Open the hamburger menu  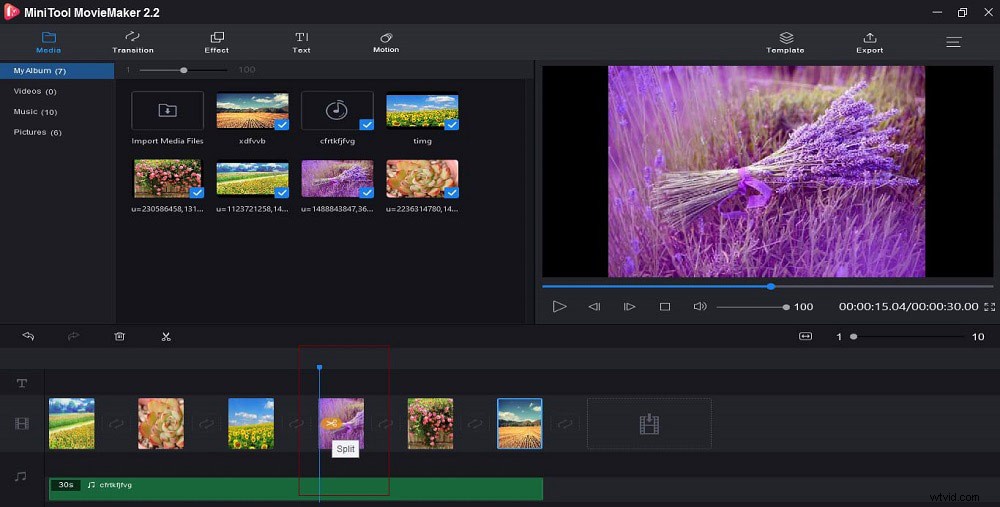point(953,42)
